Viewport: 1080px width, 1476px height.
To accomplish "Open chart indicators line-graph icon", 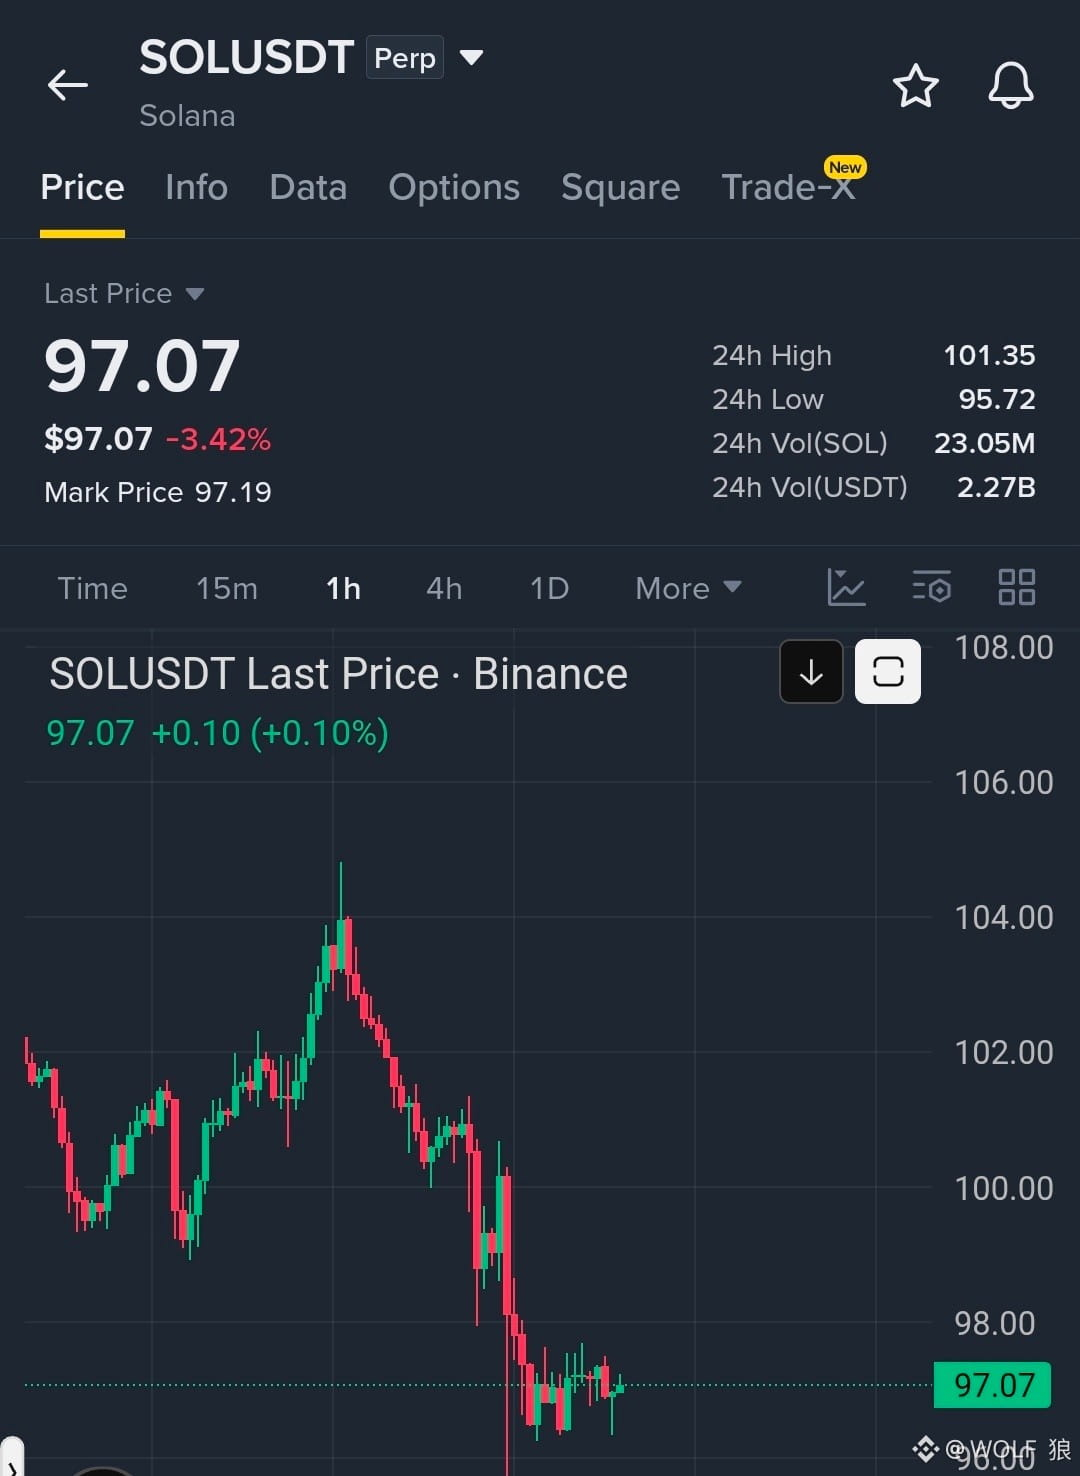I will (x=846, y=587).
